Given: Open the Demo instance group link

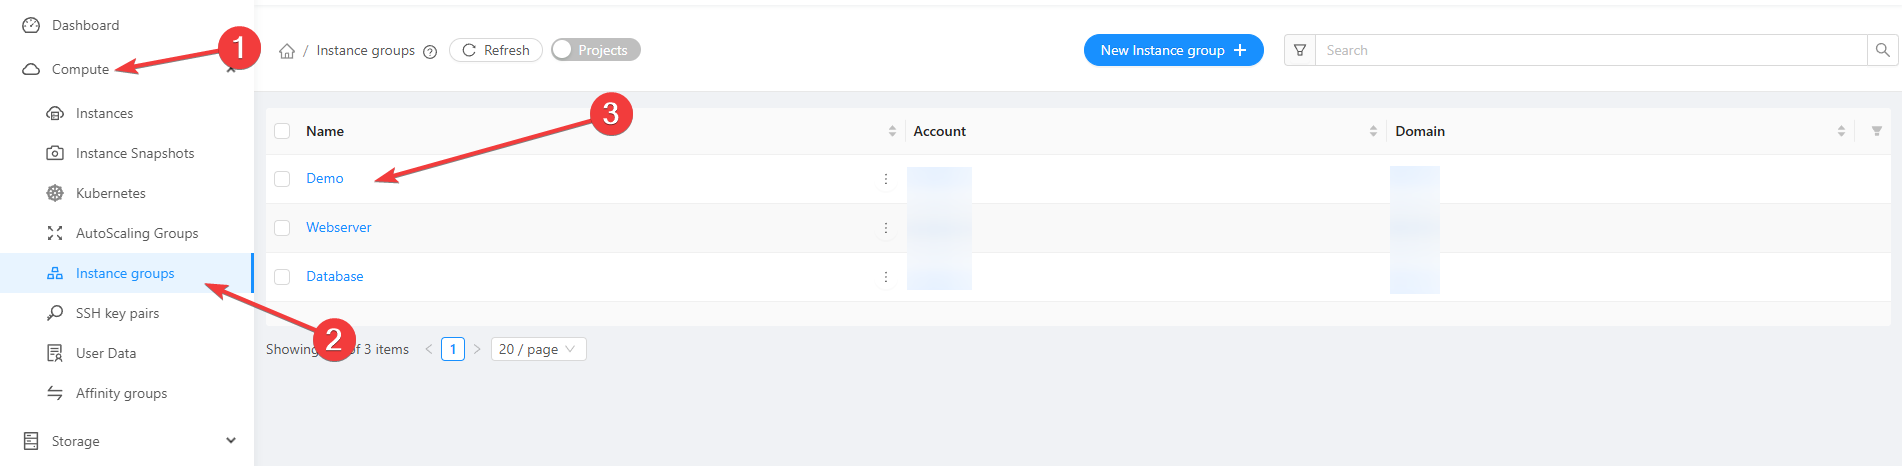Looking at the screenshot, I should click(x=324, y=178).
